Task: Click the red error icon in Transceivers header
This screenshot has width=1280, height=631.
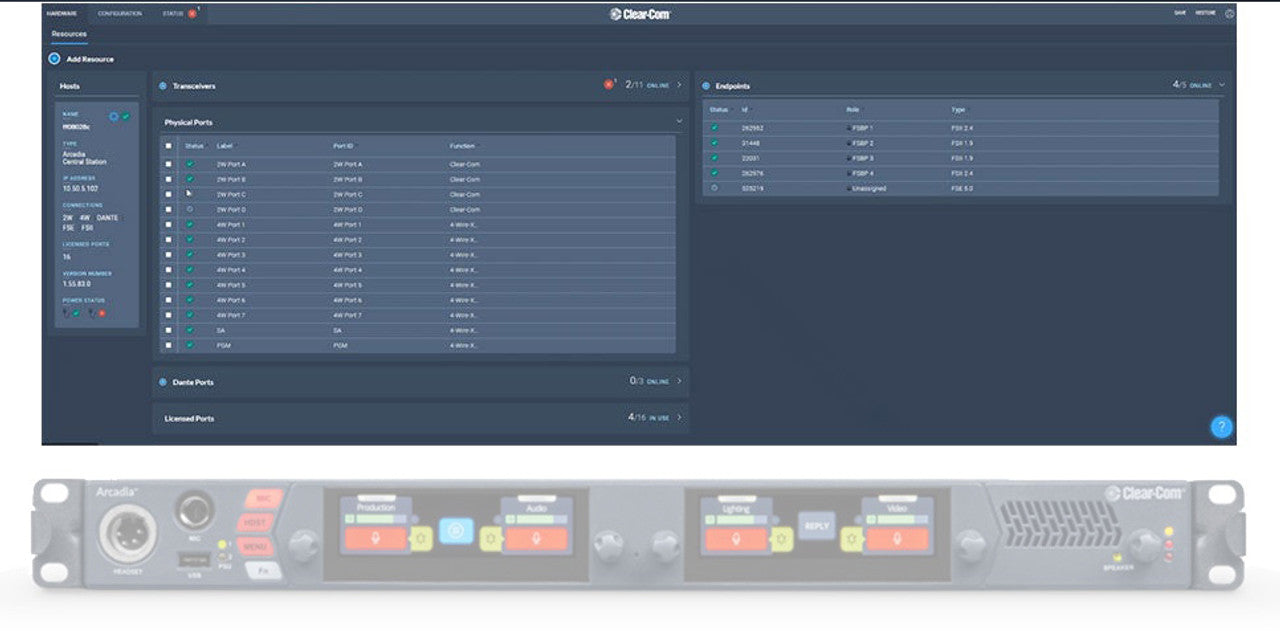Action: [608, 85]
